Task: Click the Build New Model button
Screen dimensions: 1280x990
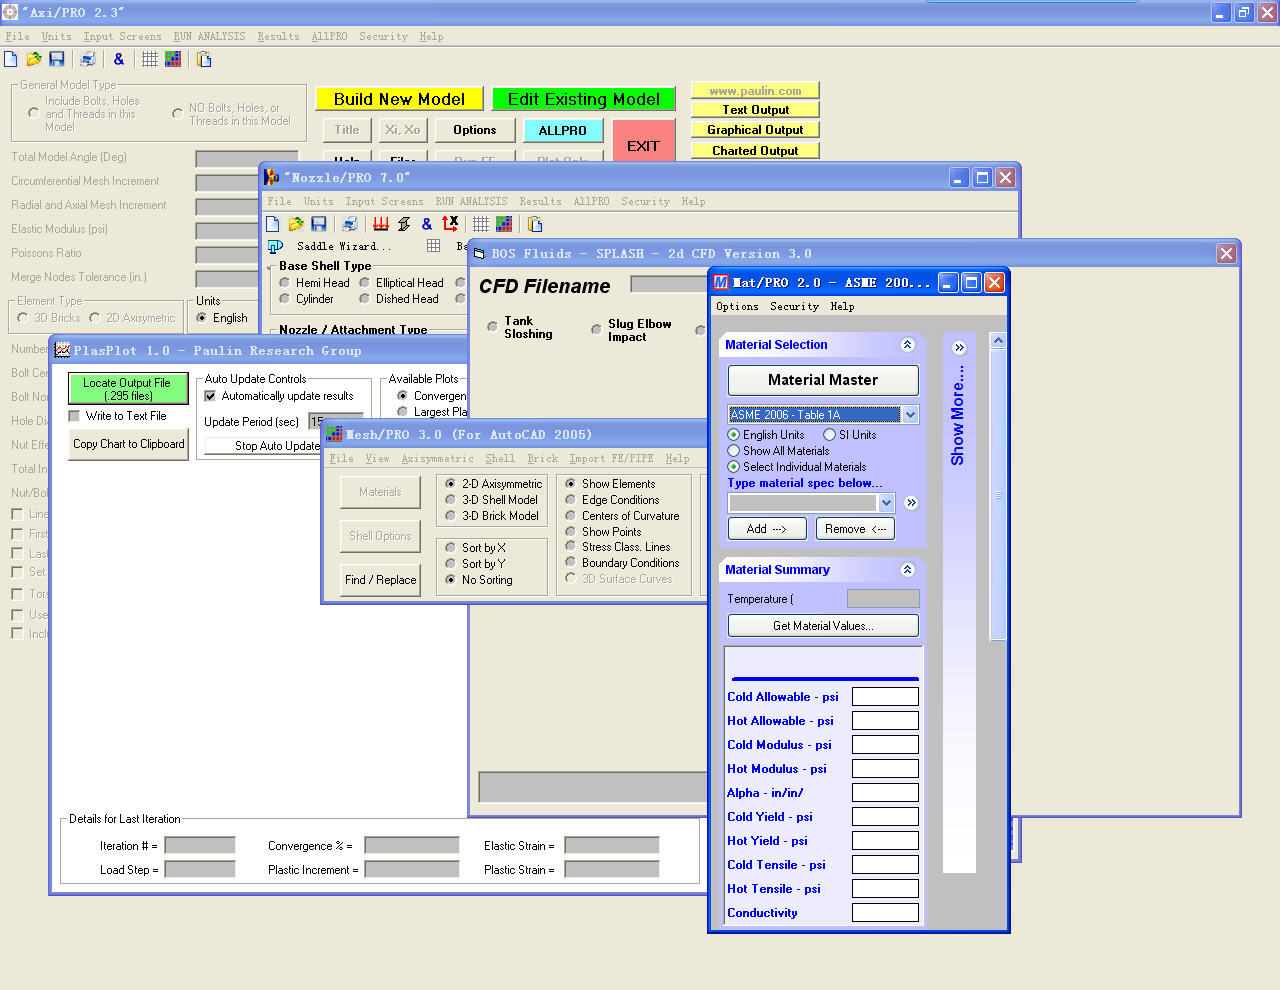Action: pyautogui.click(x=399, y=99)
